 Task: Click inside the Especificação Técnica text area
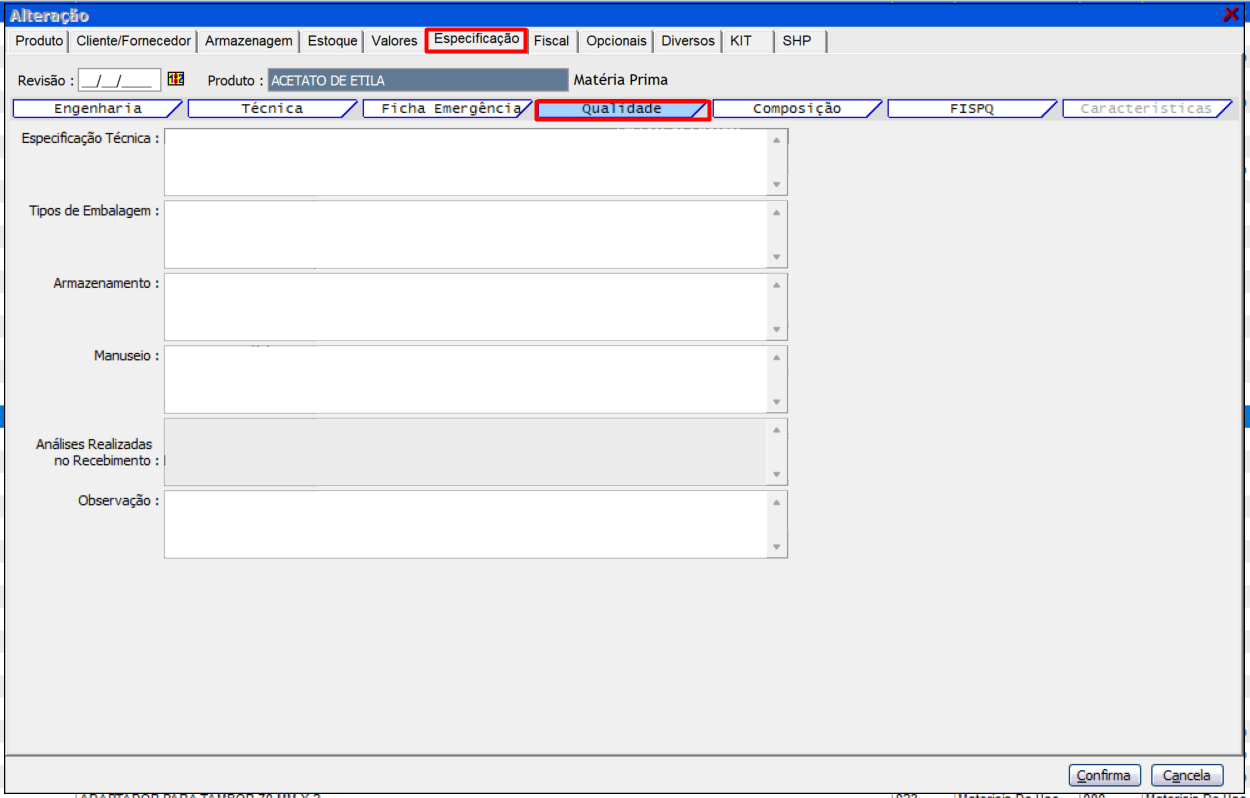coord(465,162)
